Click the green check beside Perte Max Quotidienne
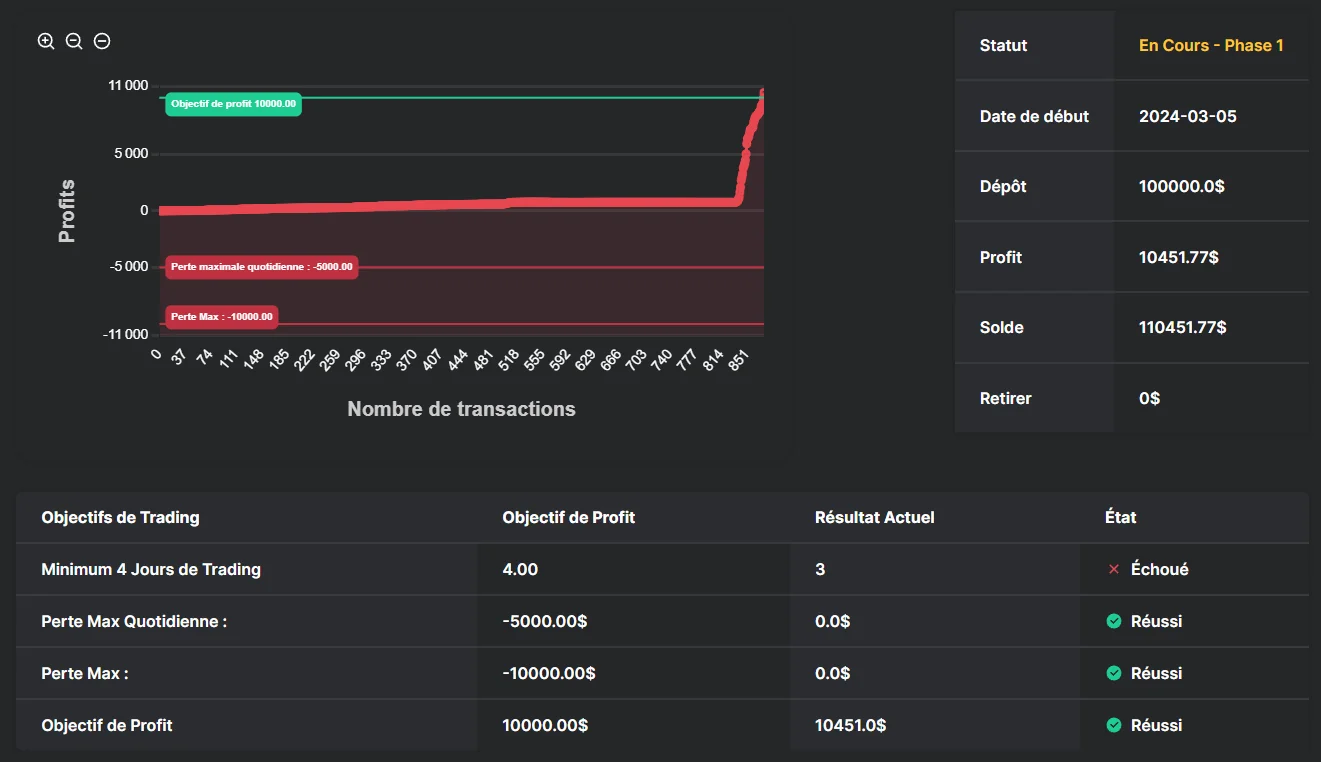The image size is (1321, 762). click(1113, 621)
